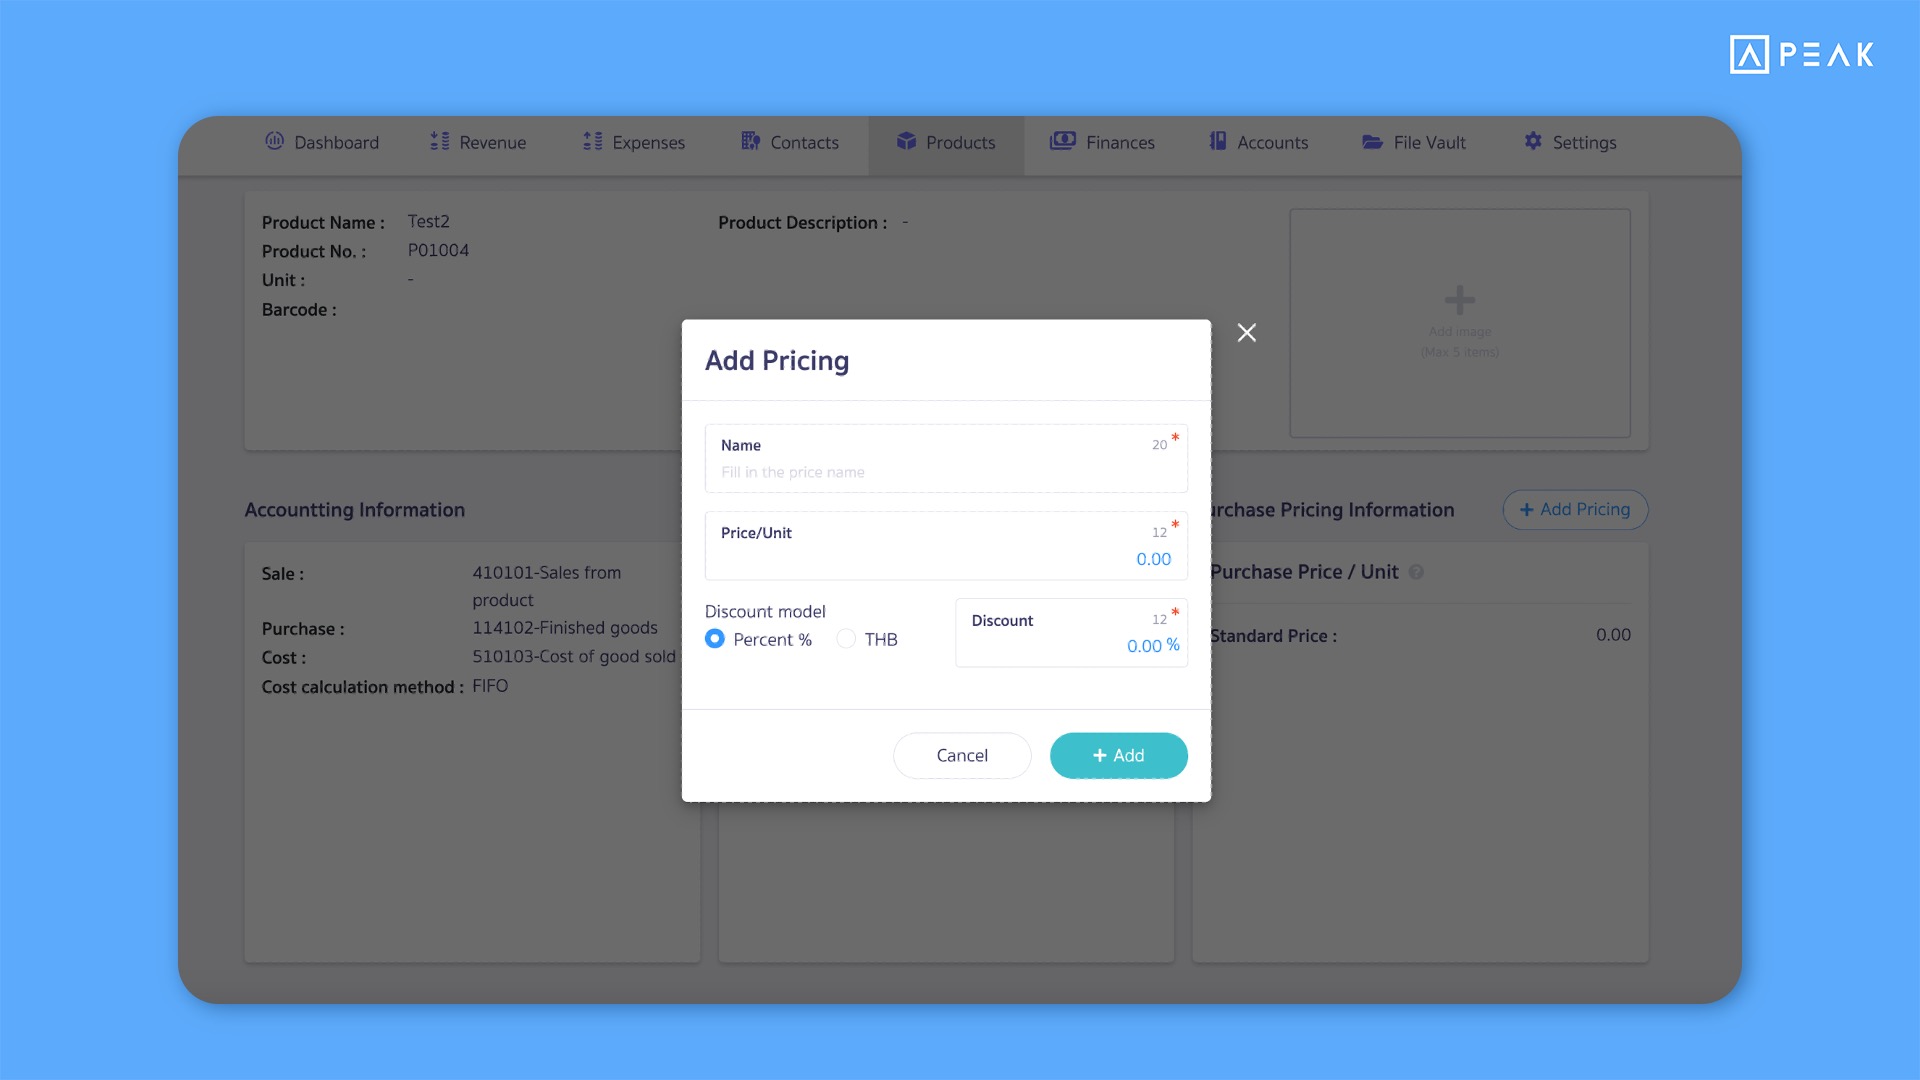1920x1080 pixels.
Task: Click the Price per Unit input field
Action: coord(943,558)
